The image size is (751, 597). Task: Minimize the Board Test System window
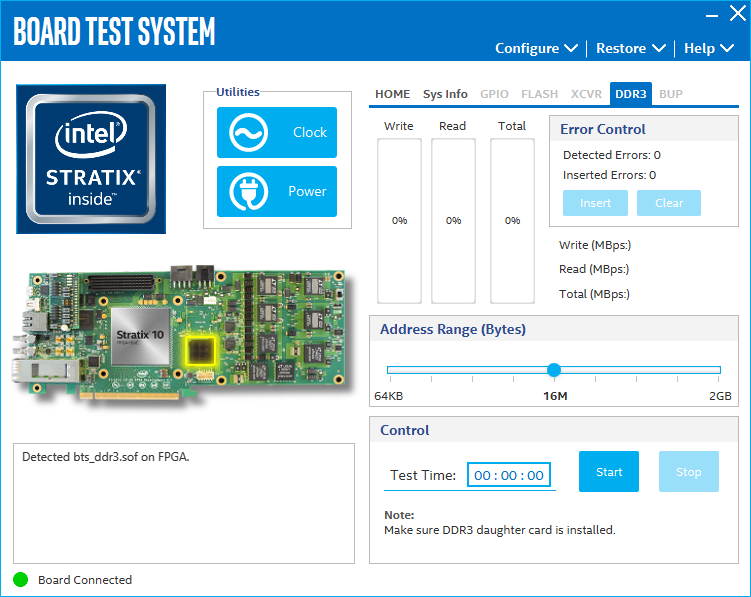click(x=712, y=16)
